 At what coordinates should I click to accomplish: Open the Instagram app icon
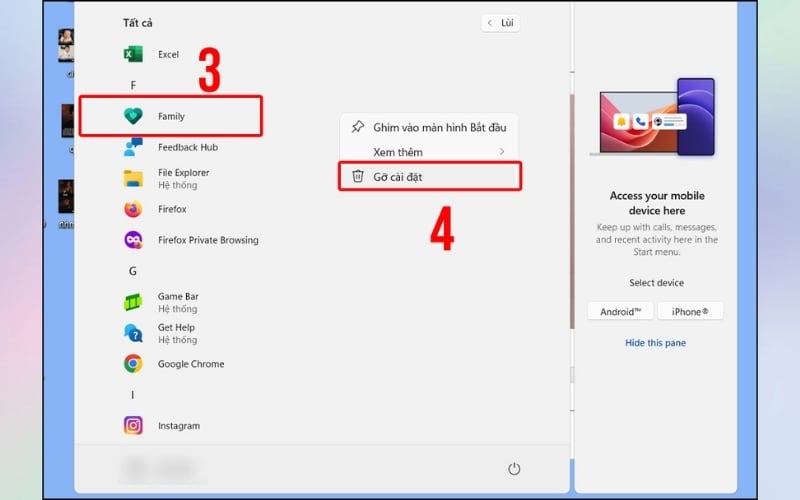point(133,426)
